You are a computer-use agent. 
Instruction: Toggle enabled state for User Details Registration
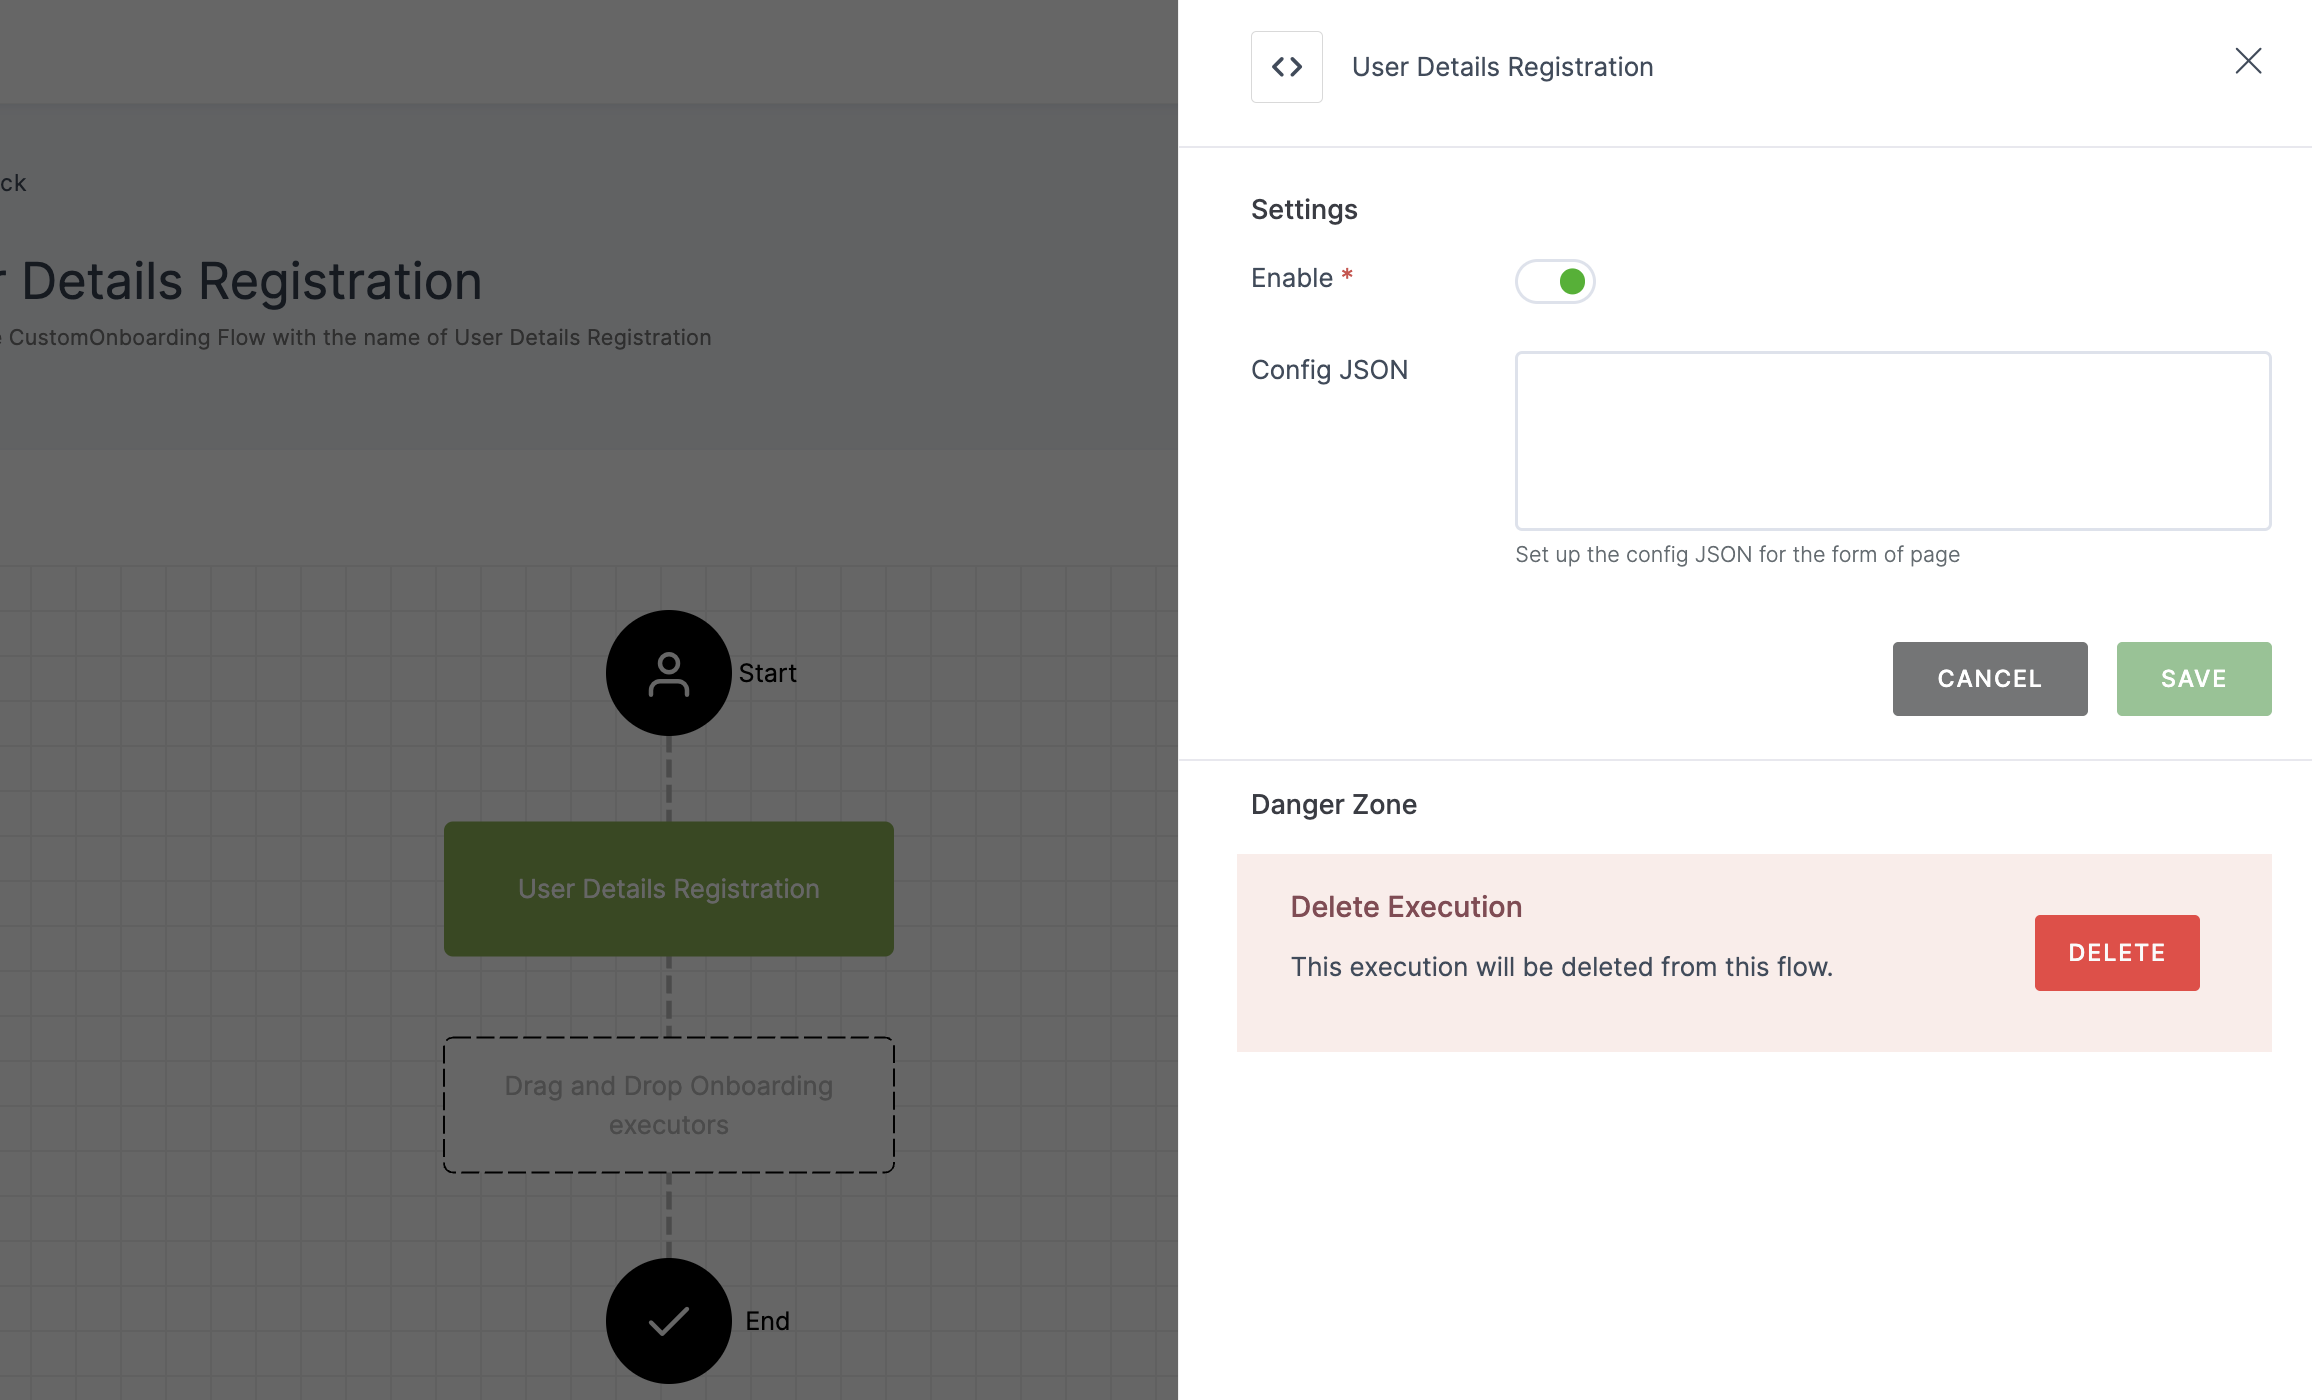[1554, 279]
